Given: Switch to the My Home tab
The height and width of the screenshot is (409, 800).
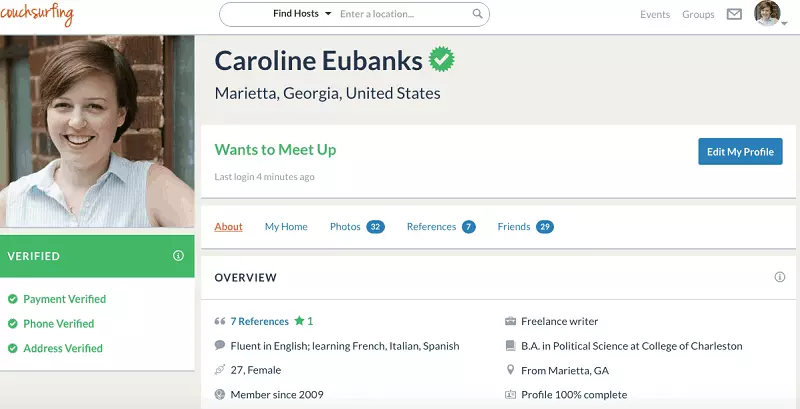Looking at the screenshot, I should point(286,226).
